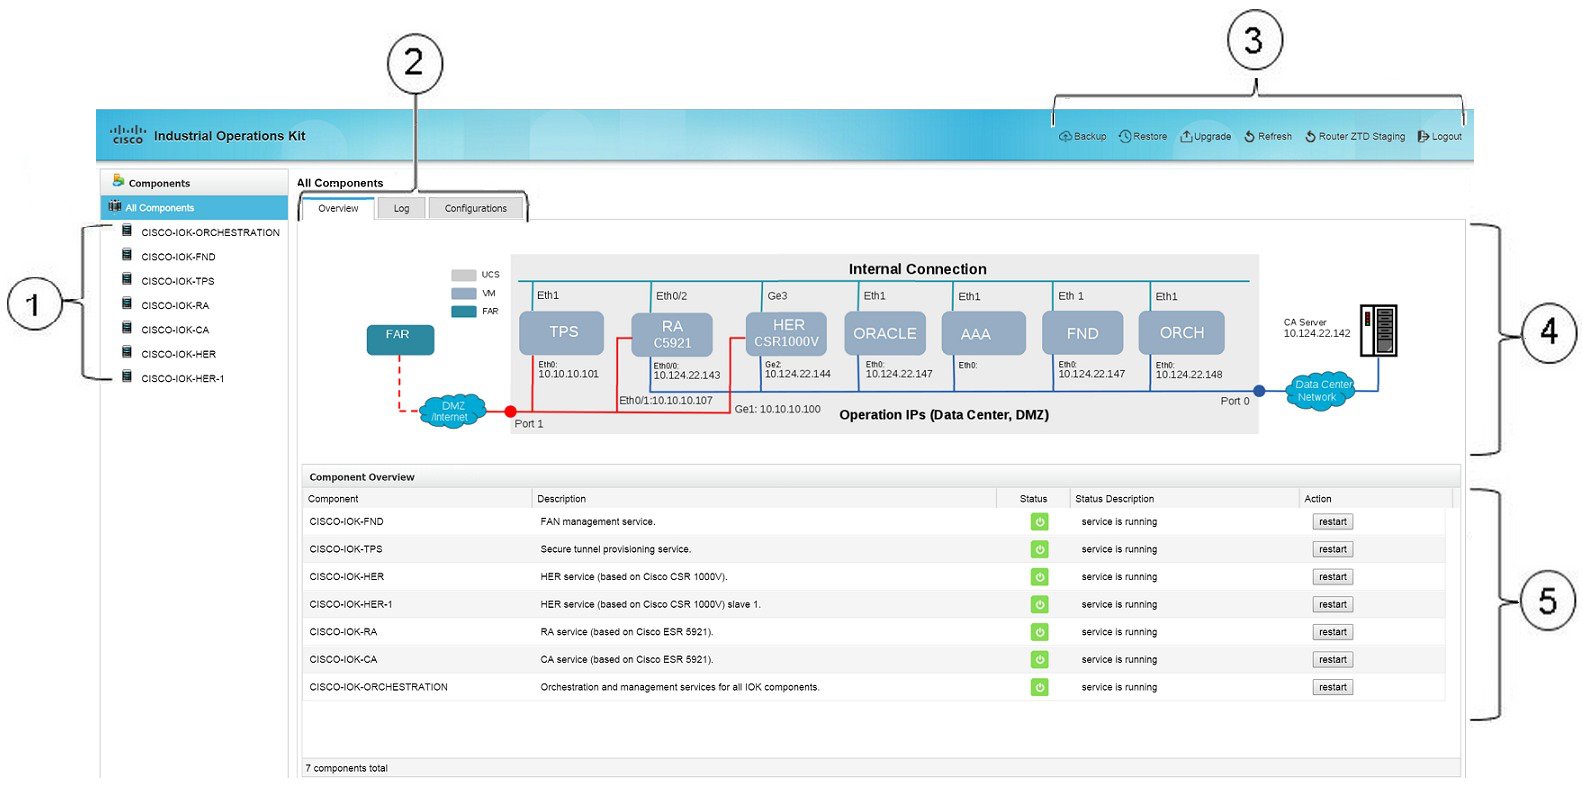This screenshot has width=1583, height=787.
Task: Click the green status icon for CISCO-IOK-ORCHESTRATION
Action: coord(1040,687)
